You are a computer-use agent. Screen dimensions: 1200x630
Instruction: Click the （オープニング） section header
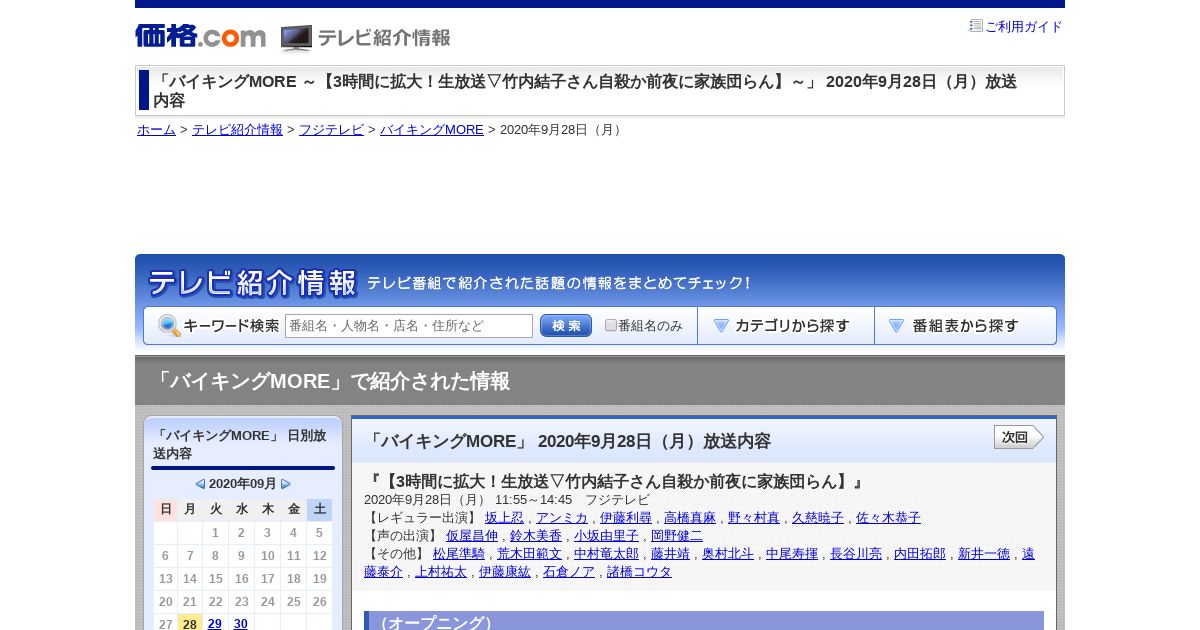[x=704, y=621]
